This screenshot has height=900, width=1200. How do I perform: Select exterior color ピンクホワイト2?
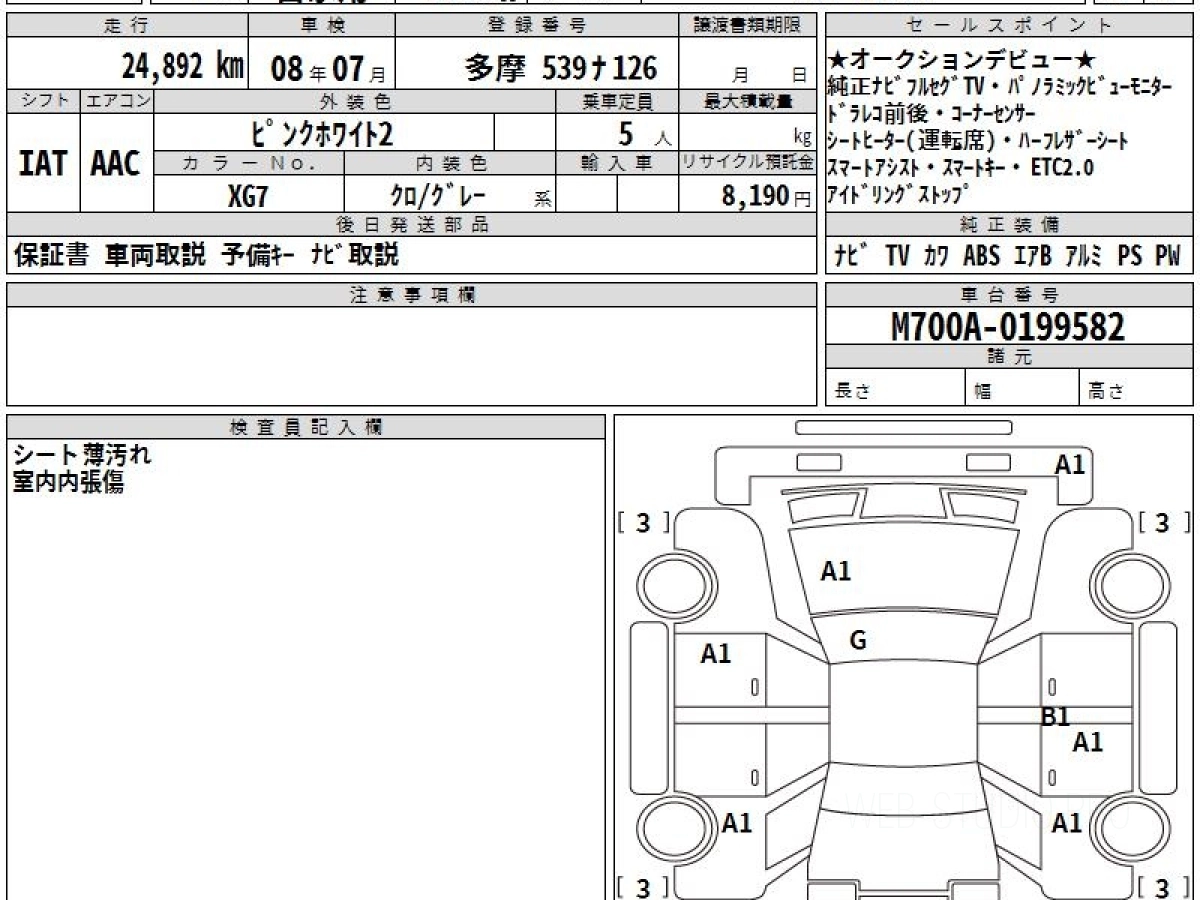[324, 132]
